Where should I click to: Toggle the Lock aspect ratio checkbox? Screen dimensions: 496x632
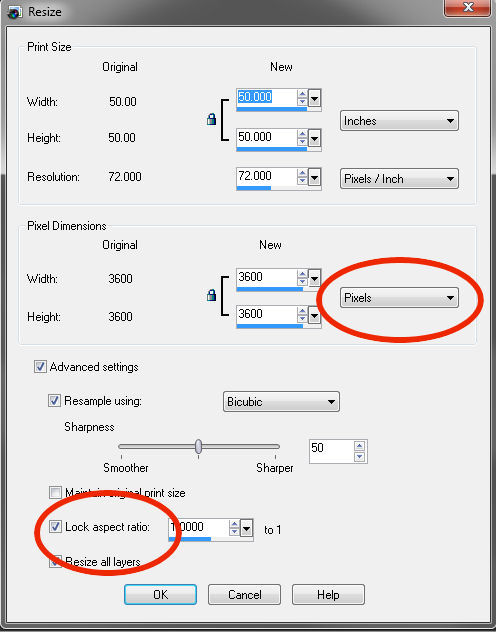tap(55, 526)
